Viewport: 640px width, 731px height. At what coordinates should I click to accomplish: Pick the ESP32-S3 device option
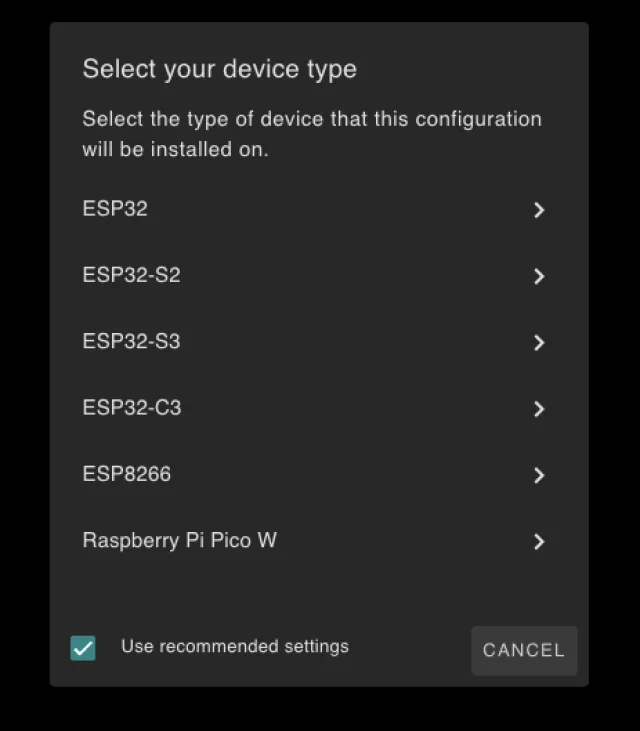pos(131,341)
